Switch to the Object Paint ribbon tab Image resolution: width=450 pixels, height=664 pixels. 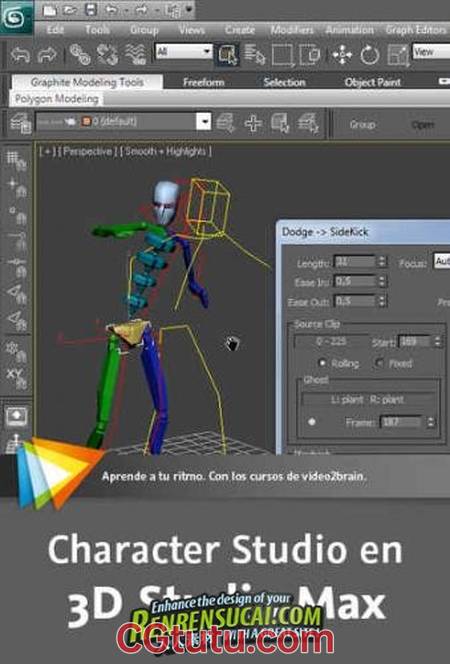[373, 82]
